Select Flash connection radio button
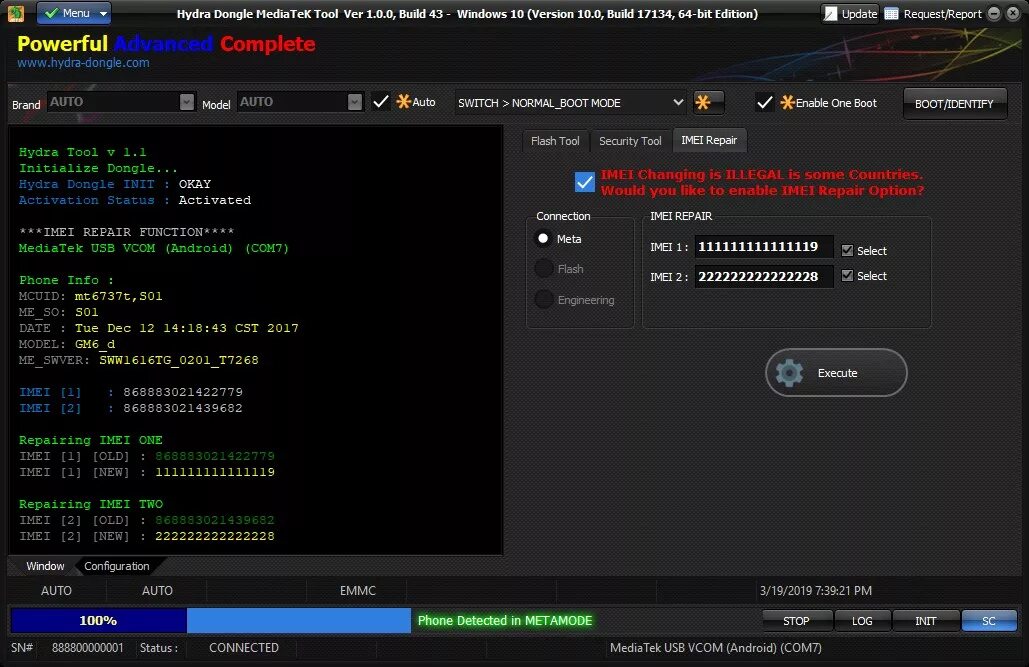 (543, 269)
